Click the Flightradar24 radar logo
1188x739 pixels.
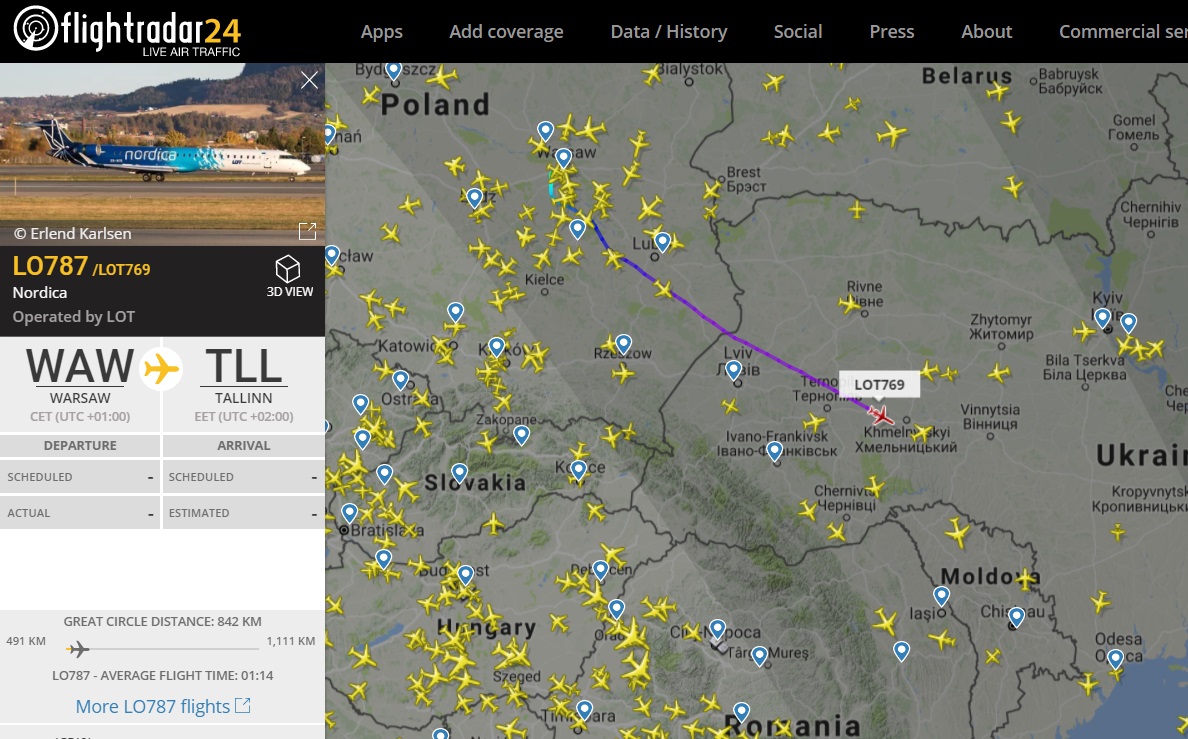[35, 29]
